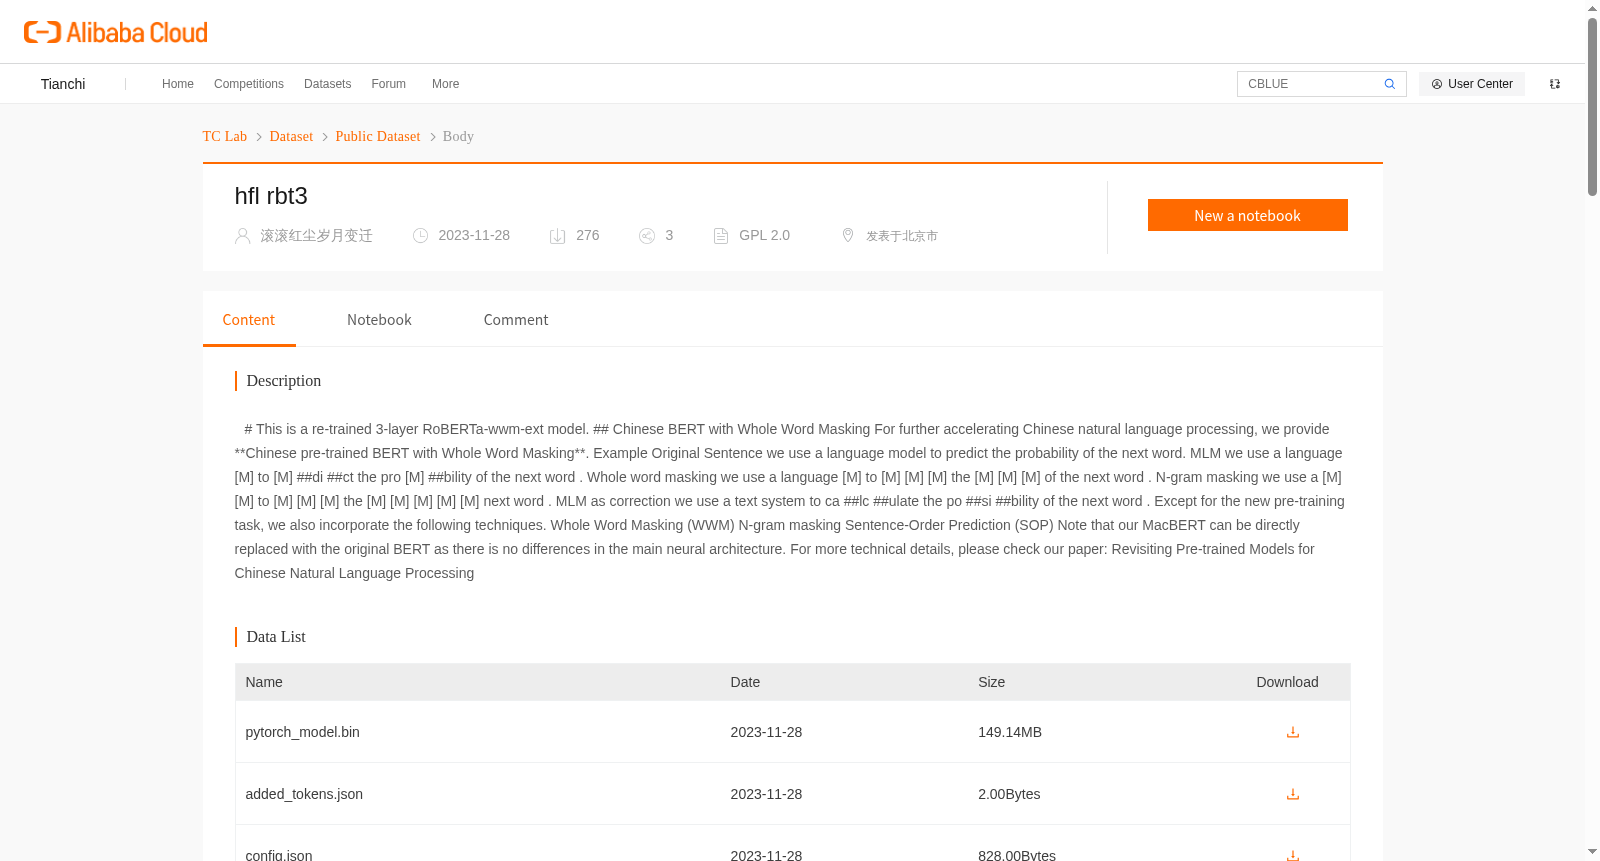Screen dimensions: 1600x861
Task: Click the pytorch_model.bin file name
Action: point(303,732)
